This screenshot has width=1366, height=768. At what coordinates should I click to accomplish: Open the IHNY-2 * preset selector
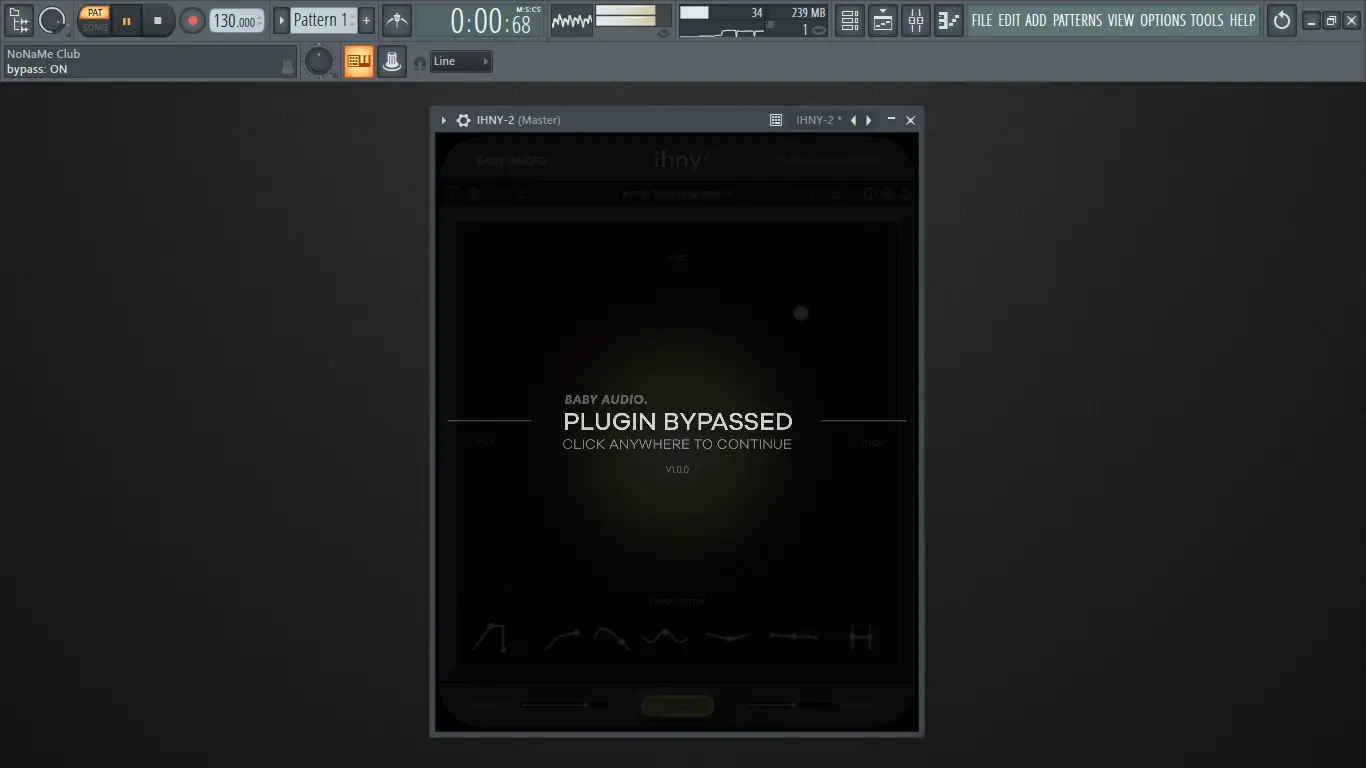[819, 120]
